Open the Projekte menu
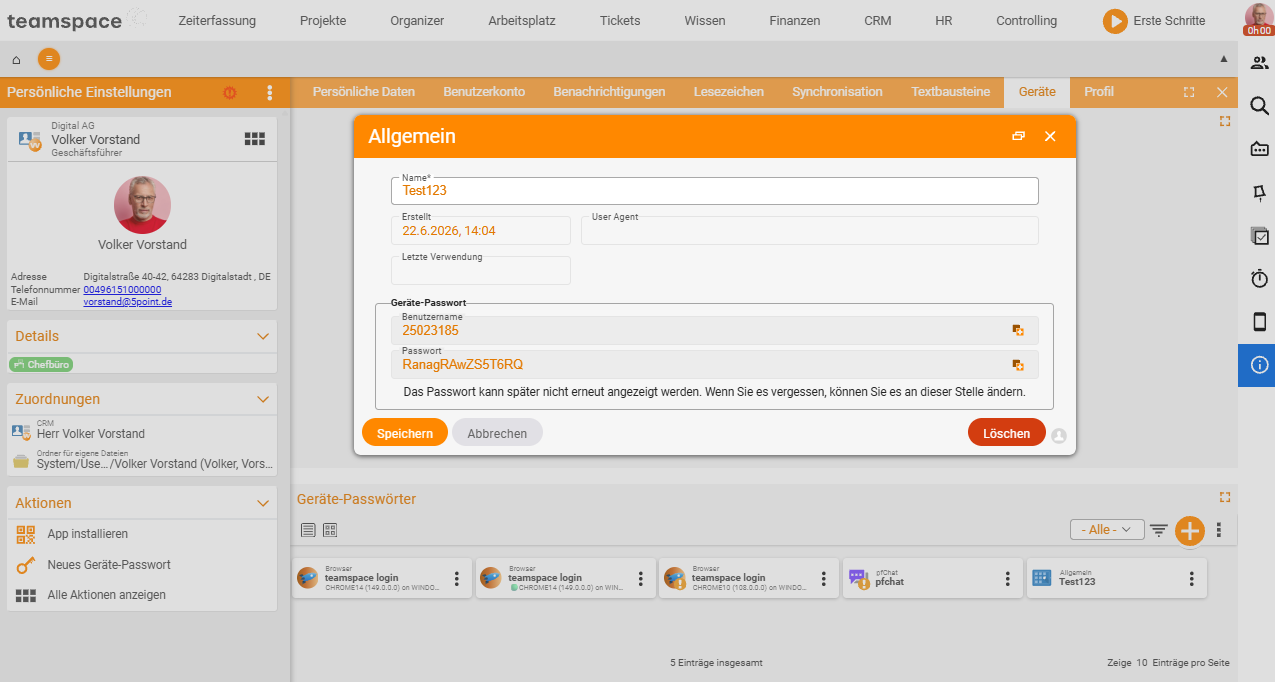The height and width of the screenshot is (682, 1275). pyautogui.click(x=323, y=21)
